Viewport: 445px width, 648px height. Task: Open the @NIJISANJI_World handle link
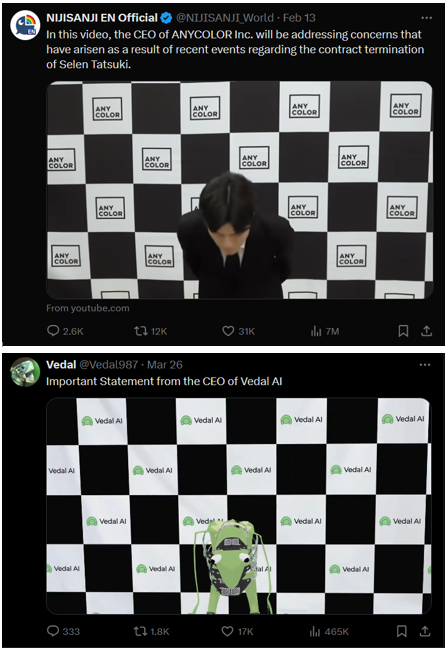click(225, 18)
